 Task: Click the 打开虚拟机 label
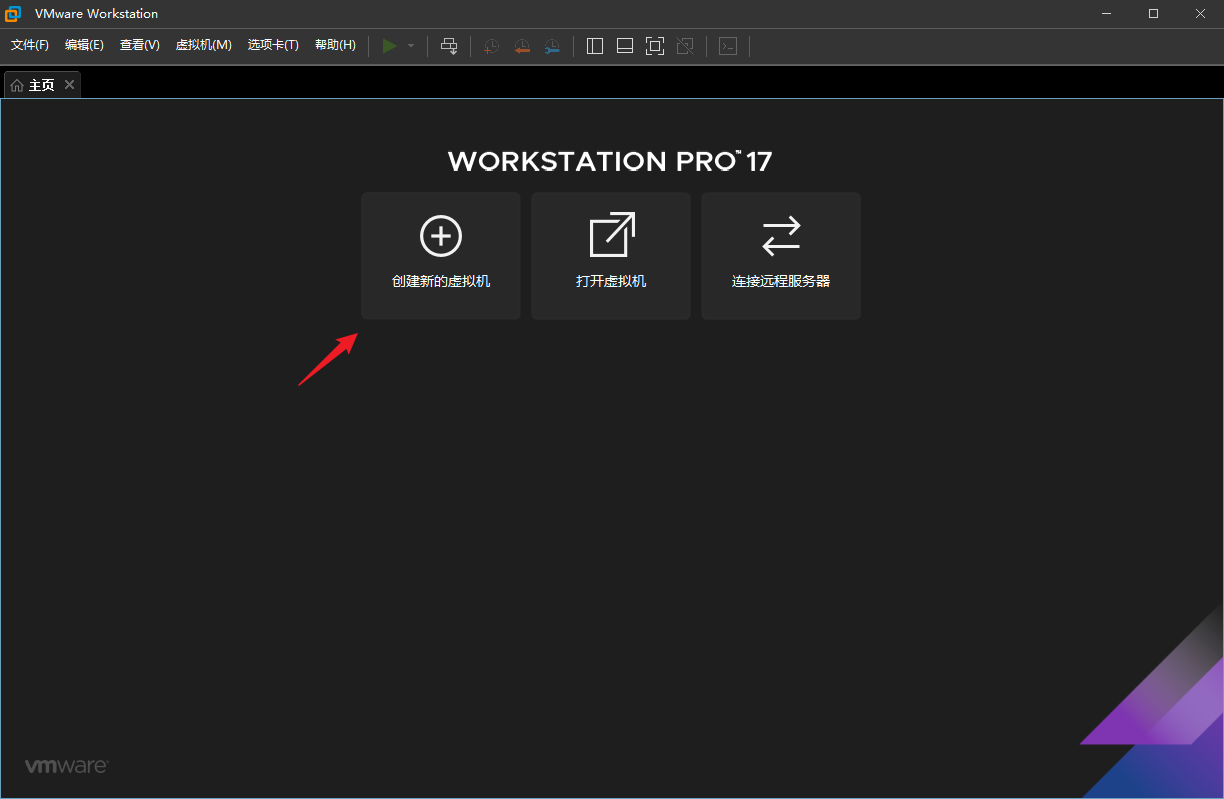click(611, 282)
